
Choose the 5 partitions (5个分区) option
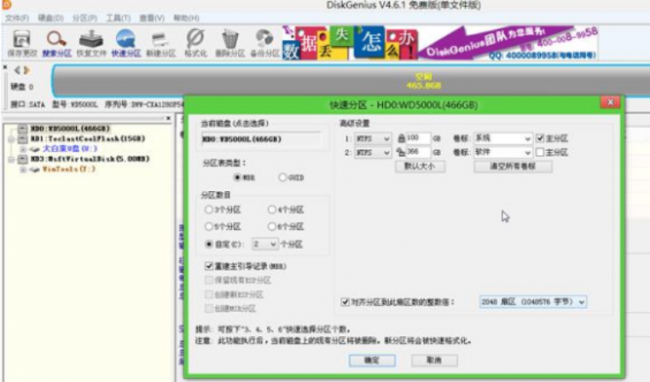click(209, 227)
